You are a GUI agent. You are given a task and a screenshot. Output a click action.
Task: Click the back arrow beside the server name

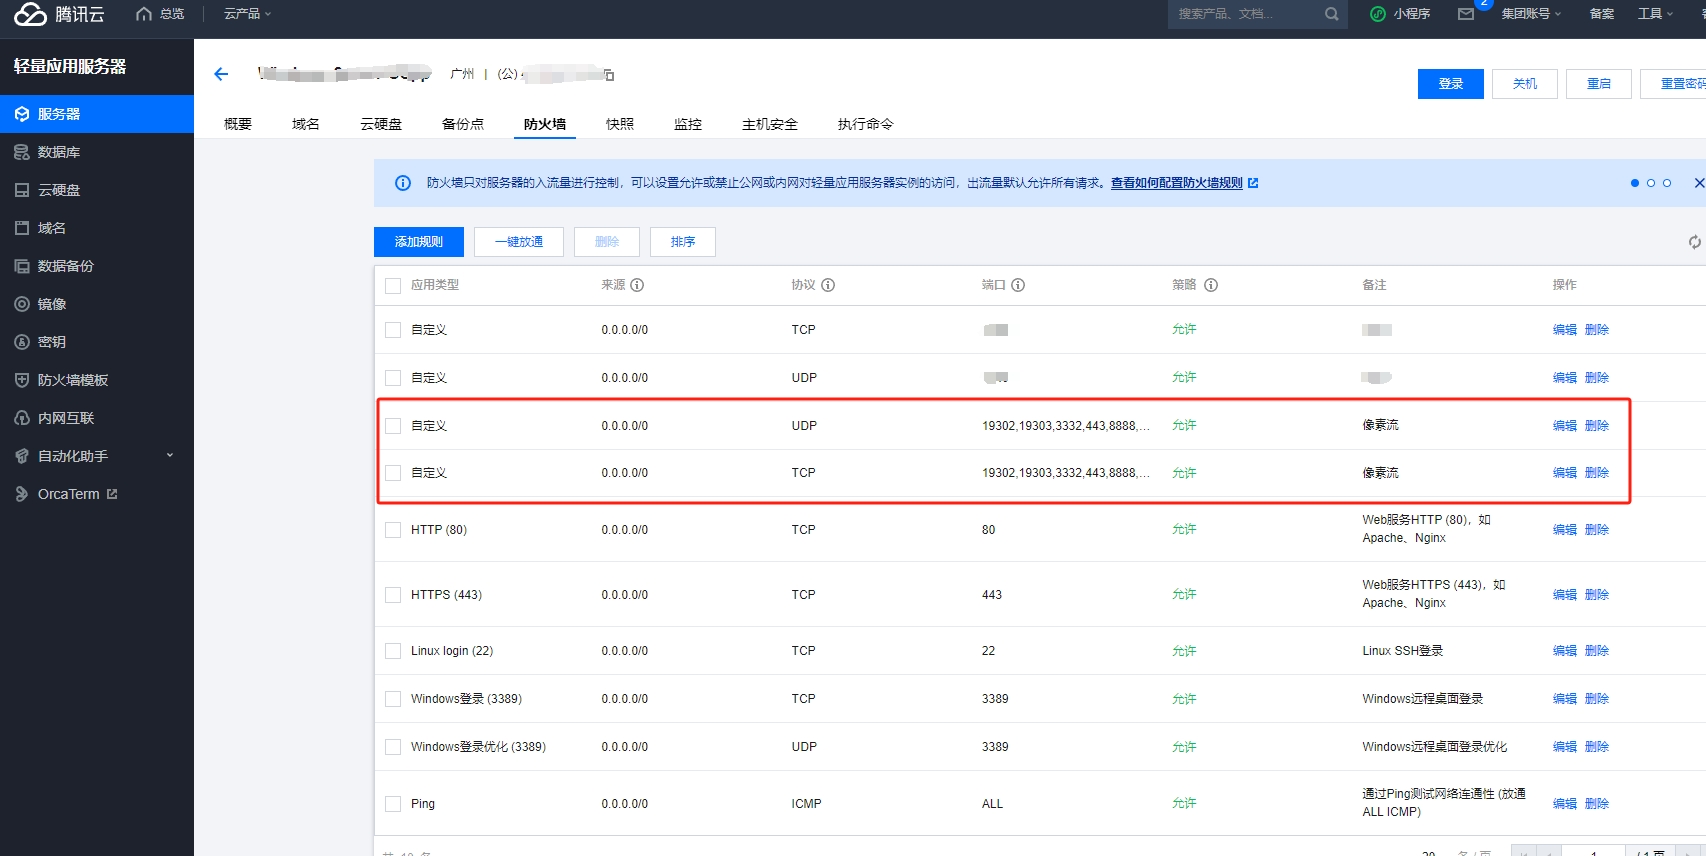pos(221,74)
